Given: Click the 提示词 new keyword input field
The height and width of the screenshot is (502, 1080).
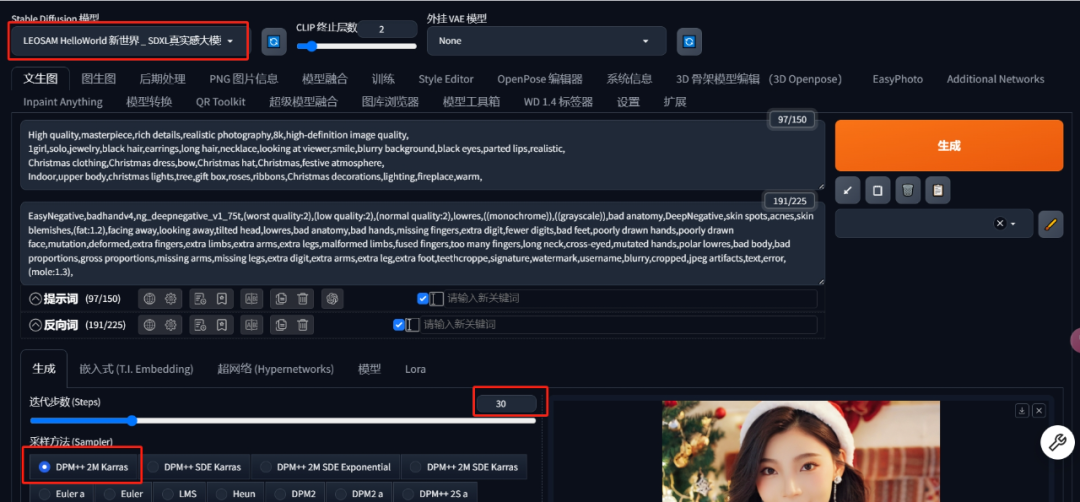Looking at the screenshot, I should tap(630, 299).
